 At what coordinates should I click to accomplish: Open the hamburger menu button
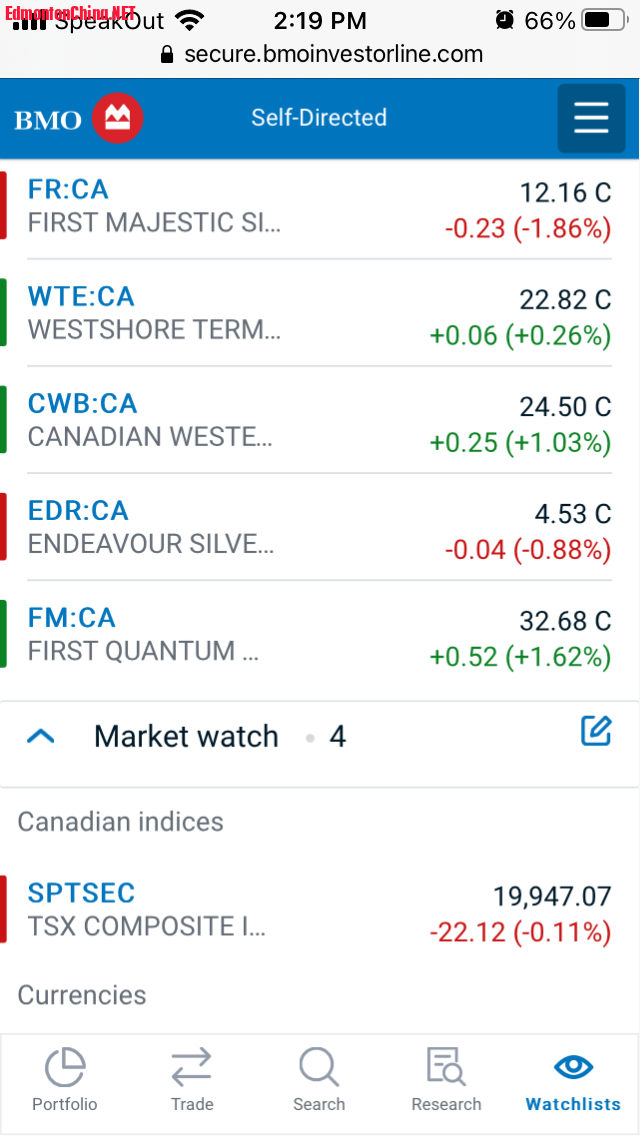[x=591, y=118]
